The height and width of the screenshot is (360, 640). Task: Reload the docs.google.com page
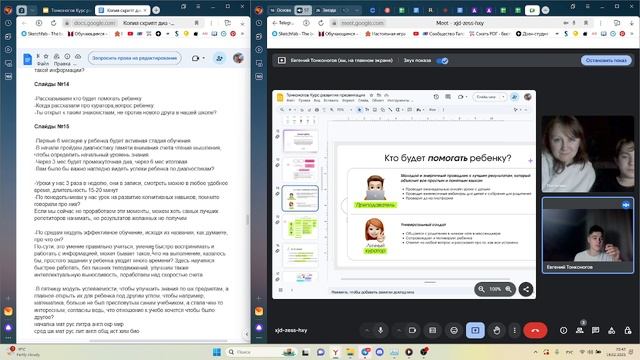(53, 23)
